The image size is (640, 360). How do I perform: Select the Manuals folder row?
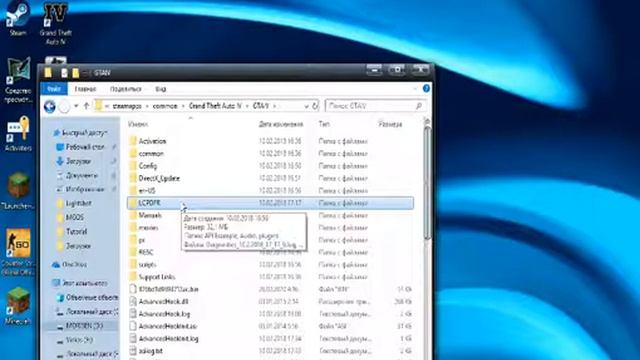(270, 216)
